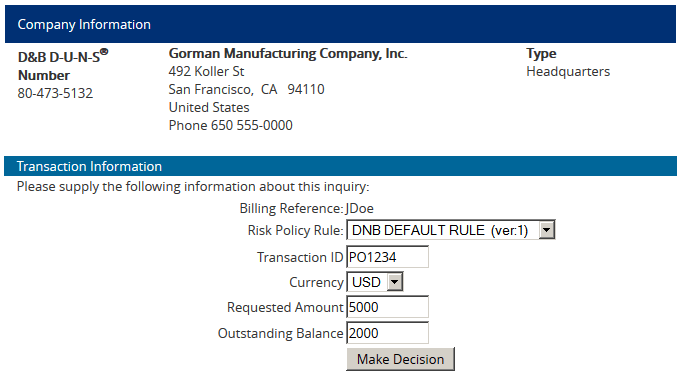Screen dimensions: 681x378
Task: Click the 492 Koller St address line
Action: point(206,71)
